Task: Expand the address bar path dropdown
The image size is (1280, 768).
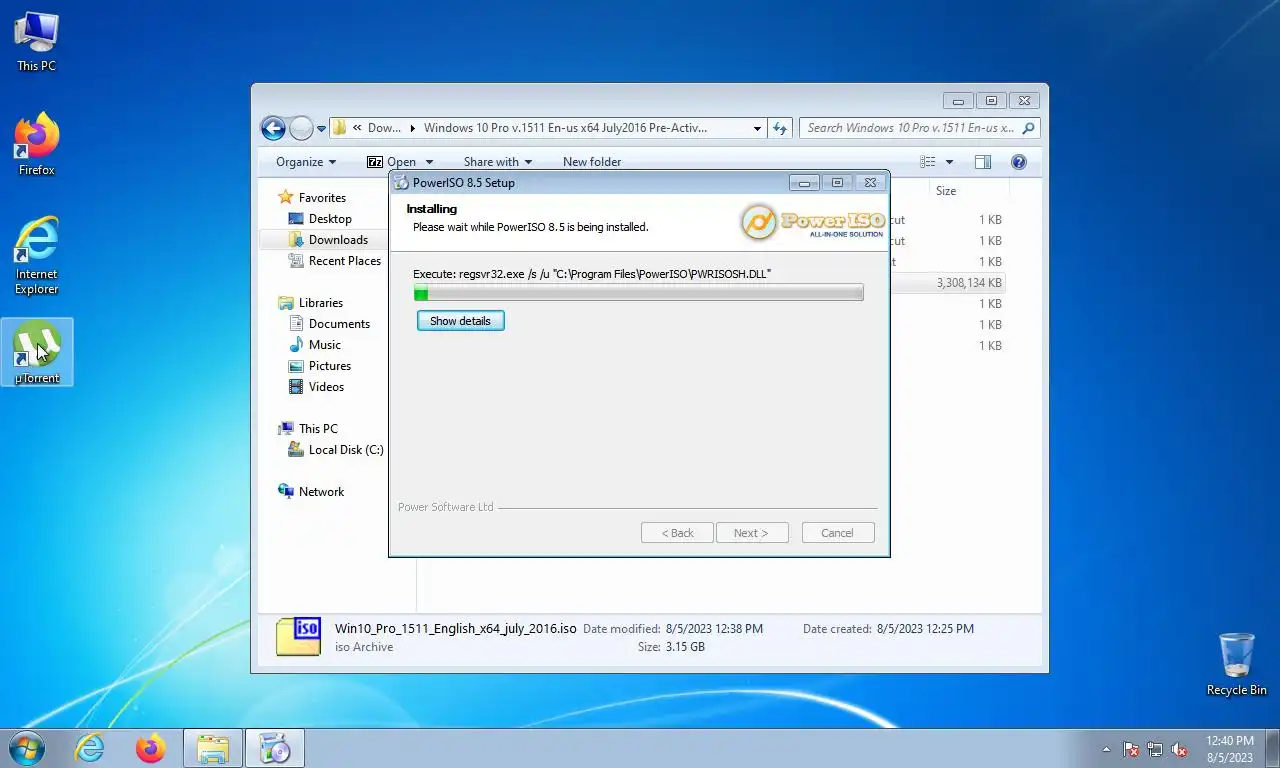Action: [x=757, y=128]
